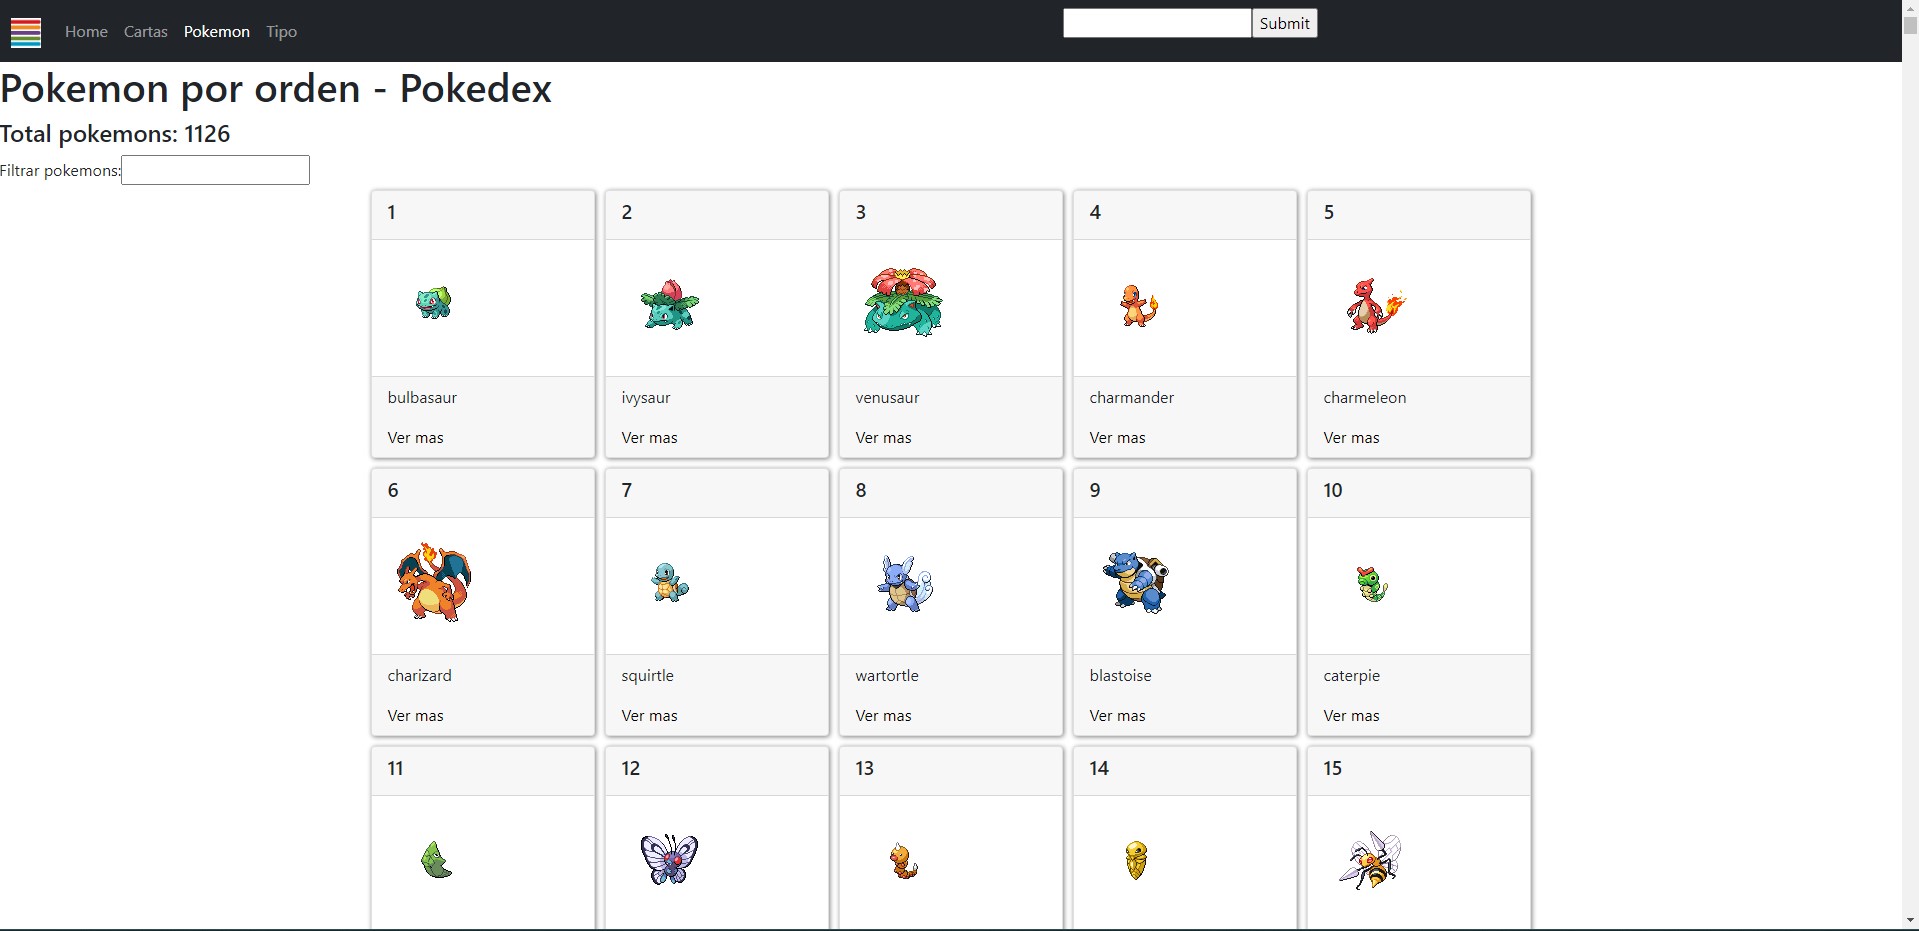Go to the Cartas page
Image resolution: width=1919 pixels, height=931 pixels.
coord(145,32)
